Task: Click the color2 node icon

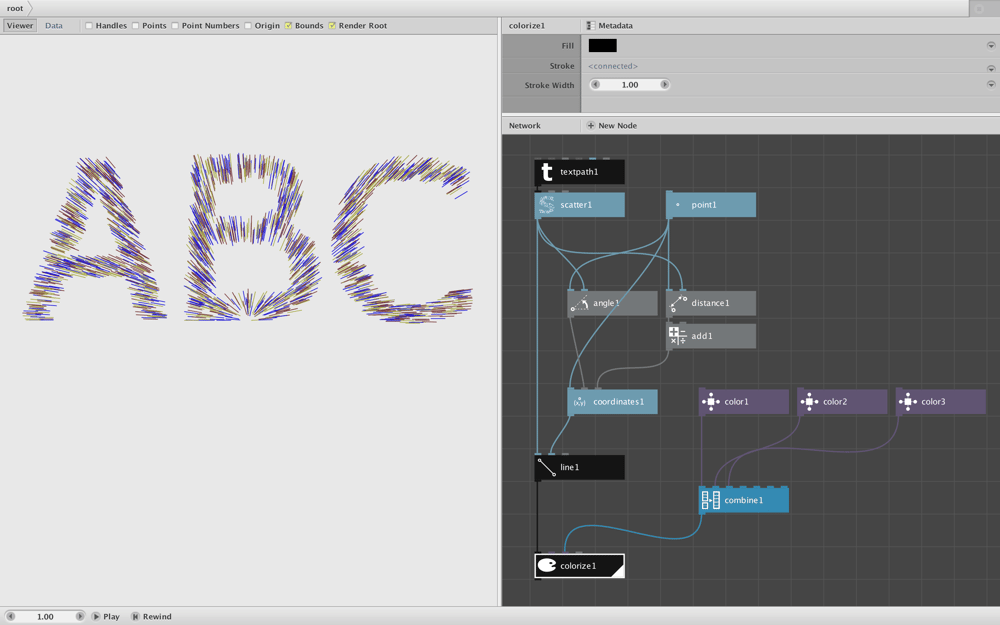Action: tap(809, 402)
